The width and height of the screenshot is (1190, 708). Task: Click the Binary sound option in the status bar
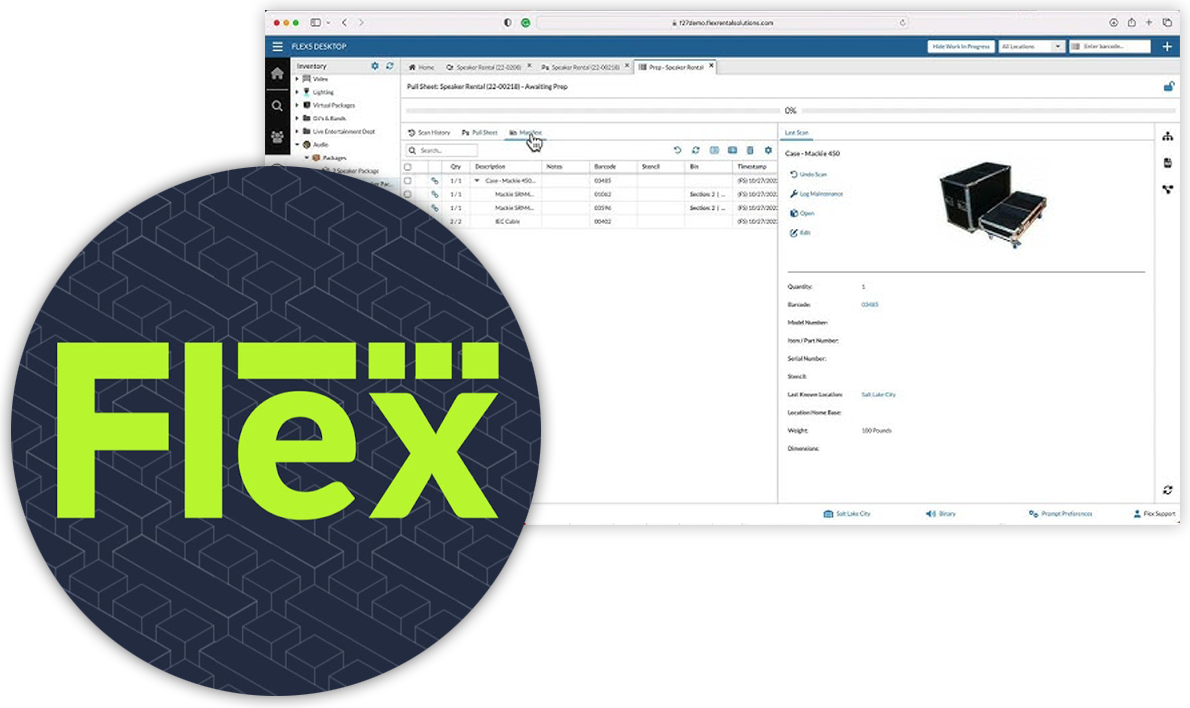[941, 514]
